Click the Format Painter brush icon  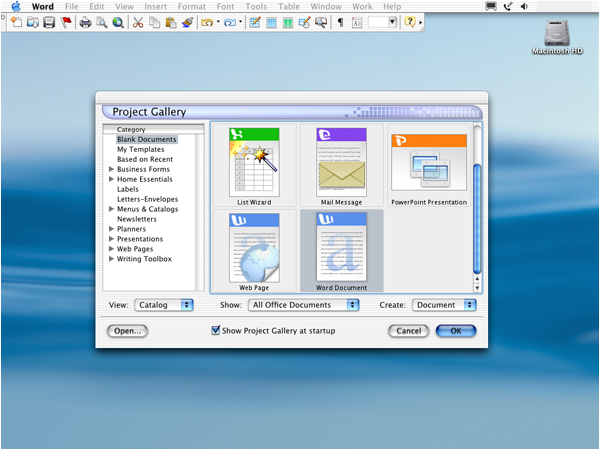188,23
